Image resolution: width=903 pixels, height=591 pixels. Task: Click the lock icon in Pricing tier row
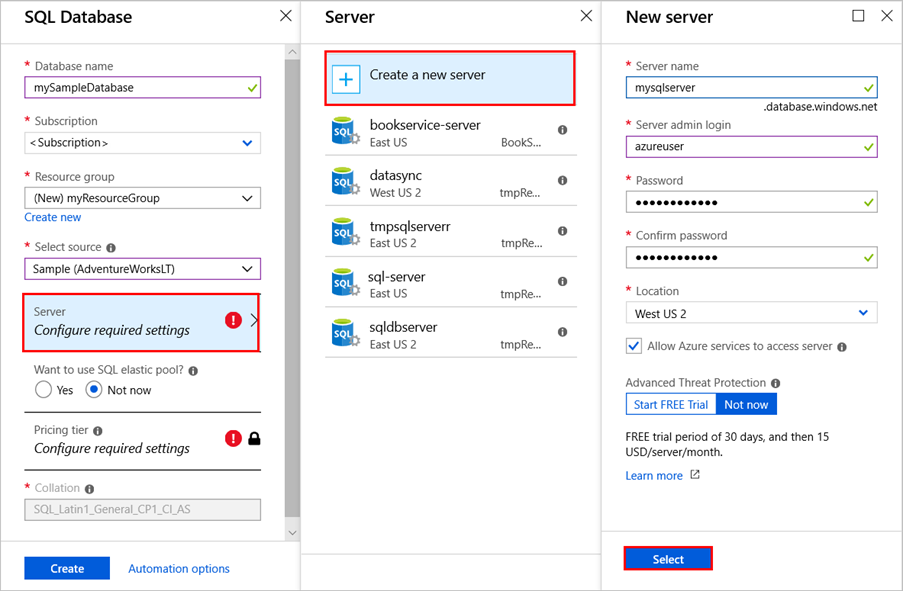pyautogui.click(x=254, y=439)
